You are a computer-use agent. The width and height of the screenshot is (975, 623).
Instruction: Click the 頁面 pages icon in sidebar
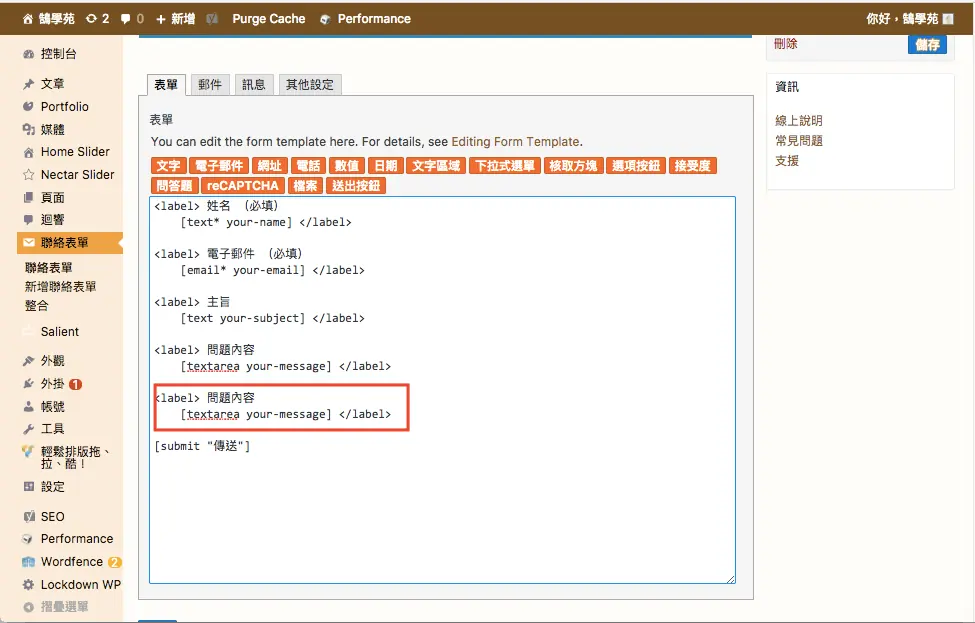tap(29, 198)
